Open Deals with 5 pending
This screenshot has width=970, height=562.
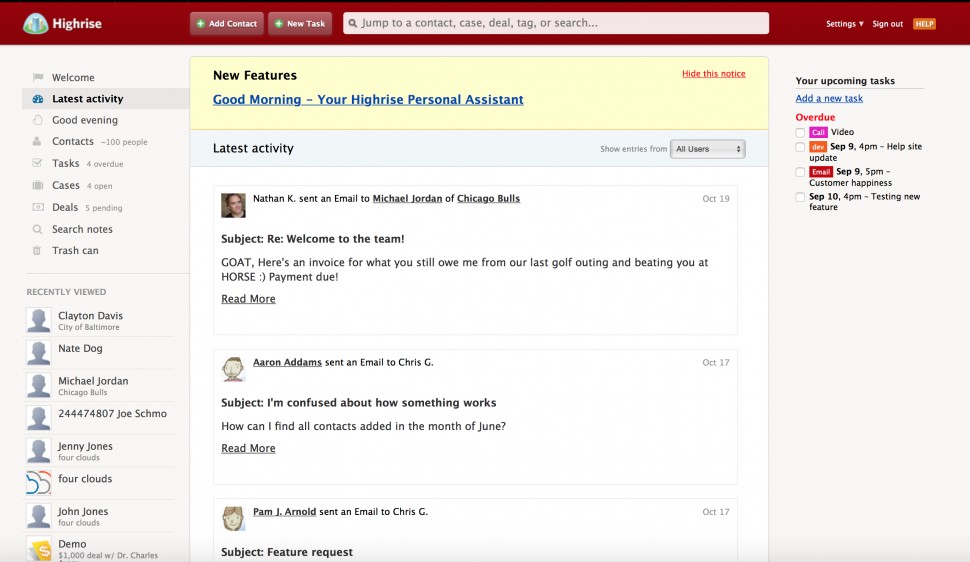87,207
